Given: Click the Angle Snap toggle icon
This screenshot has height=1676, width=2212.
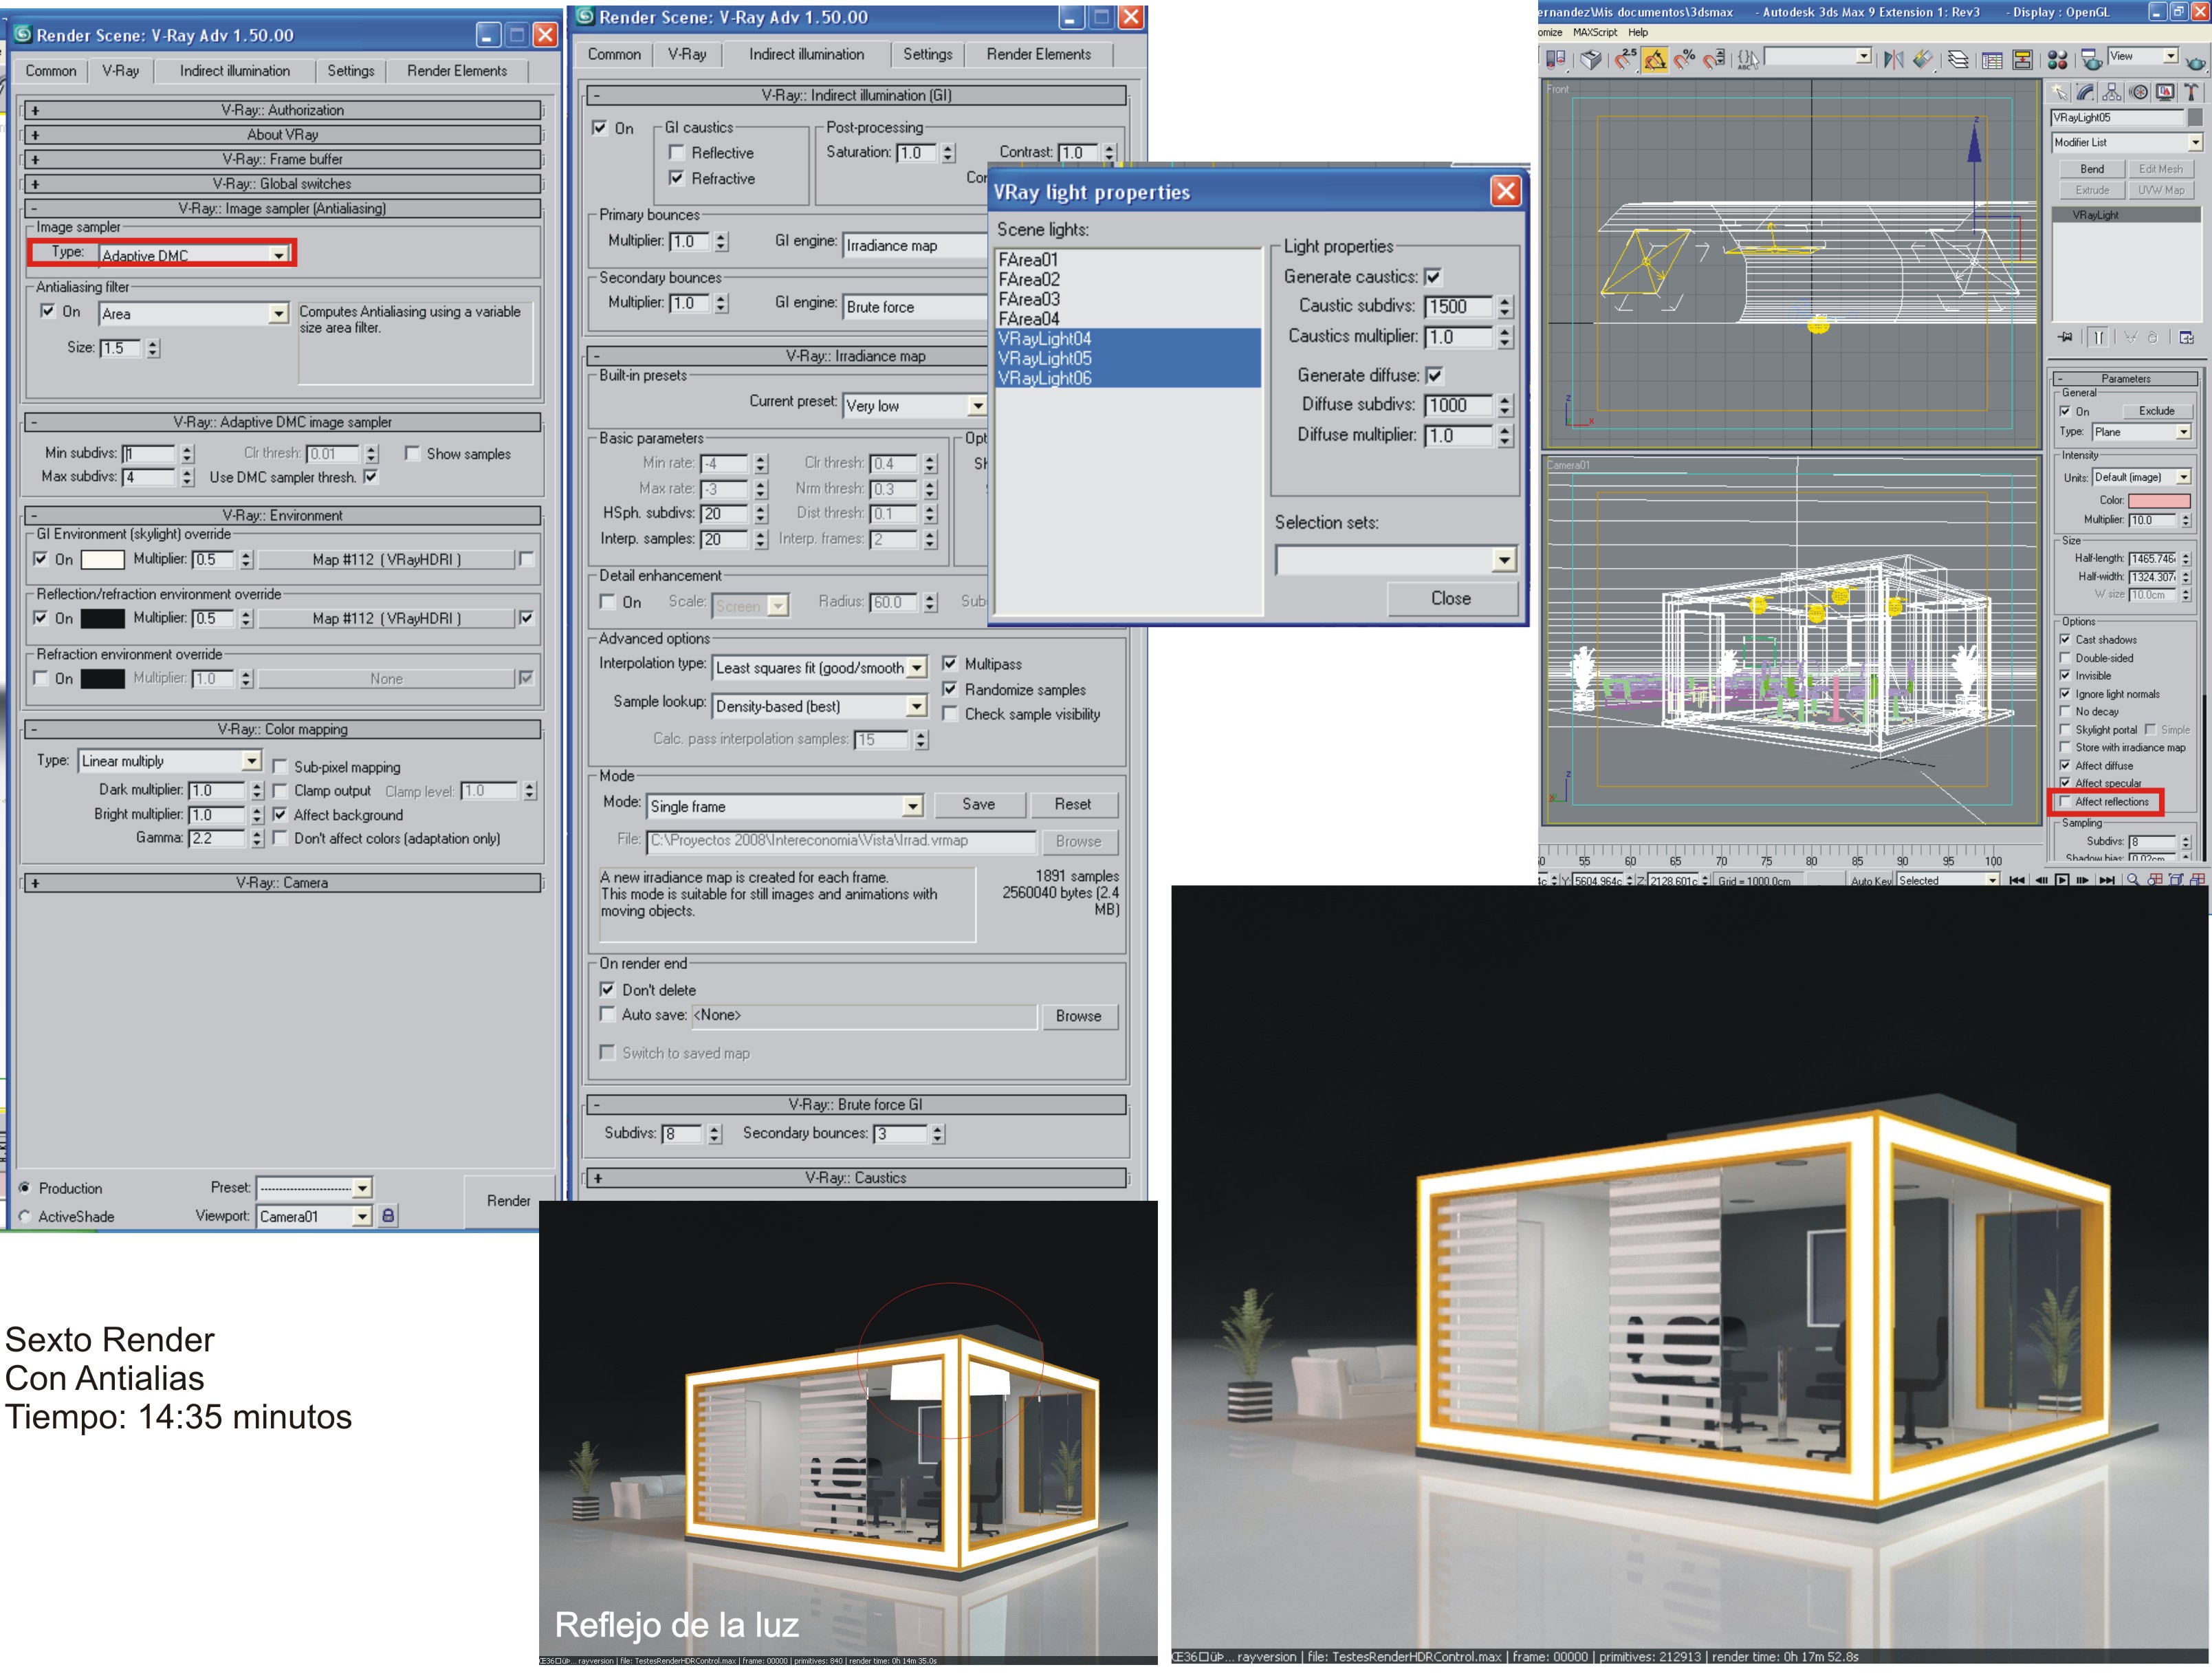Looking at the screenshot, I should 1655,60.
